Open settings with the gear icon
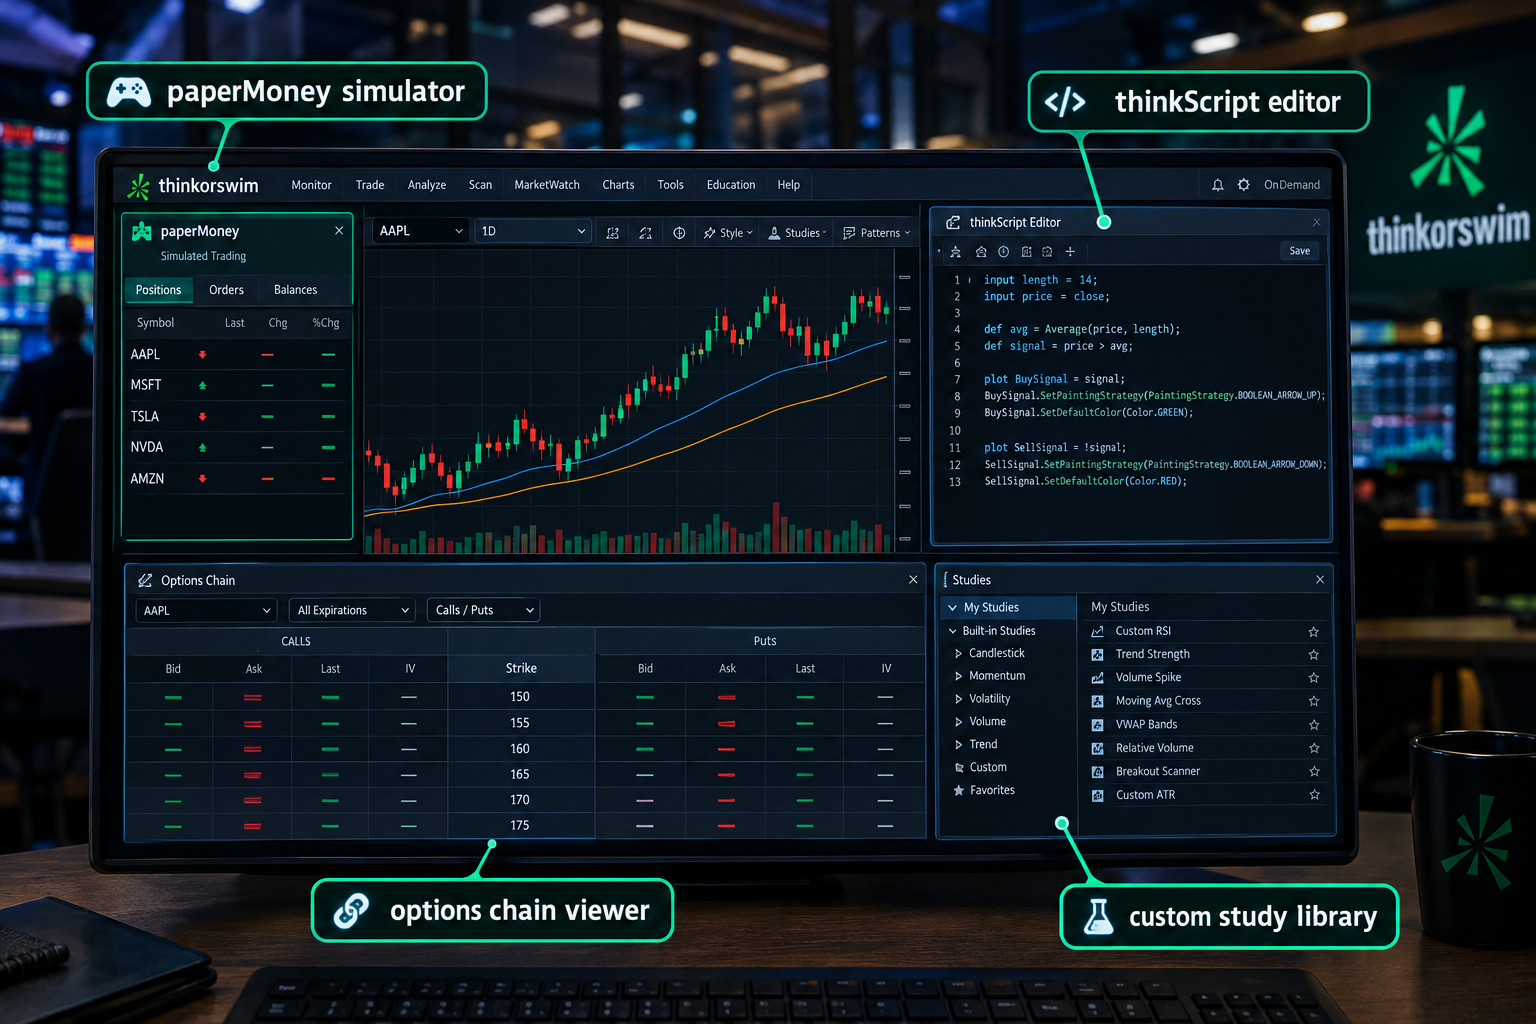 pyautogui.click(x=1243, y=185)
